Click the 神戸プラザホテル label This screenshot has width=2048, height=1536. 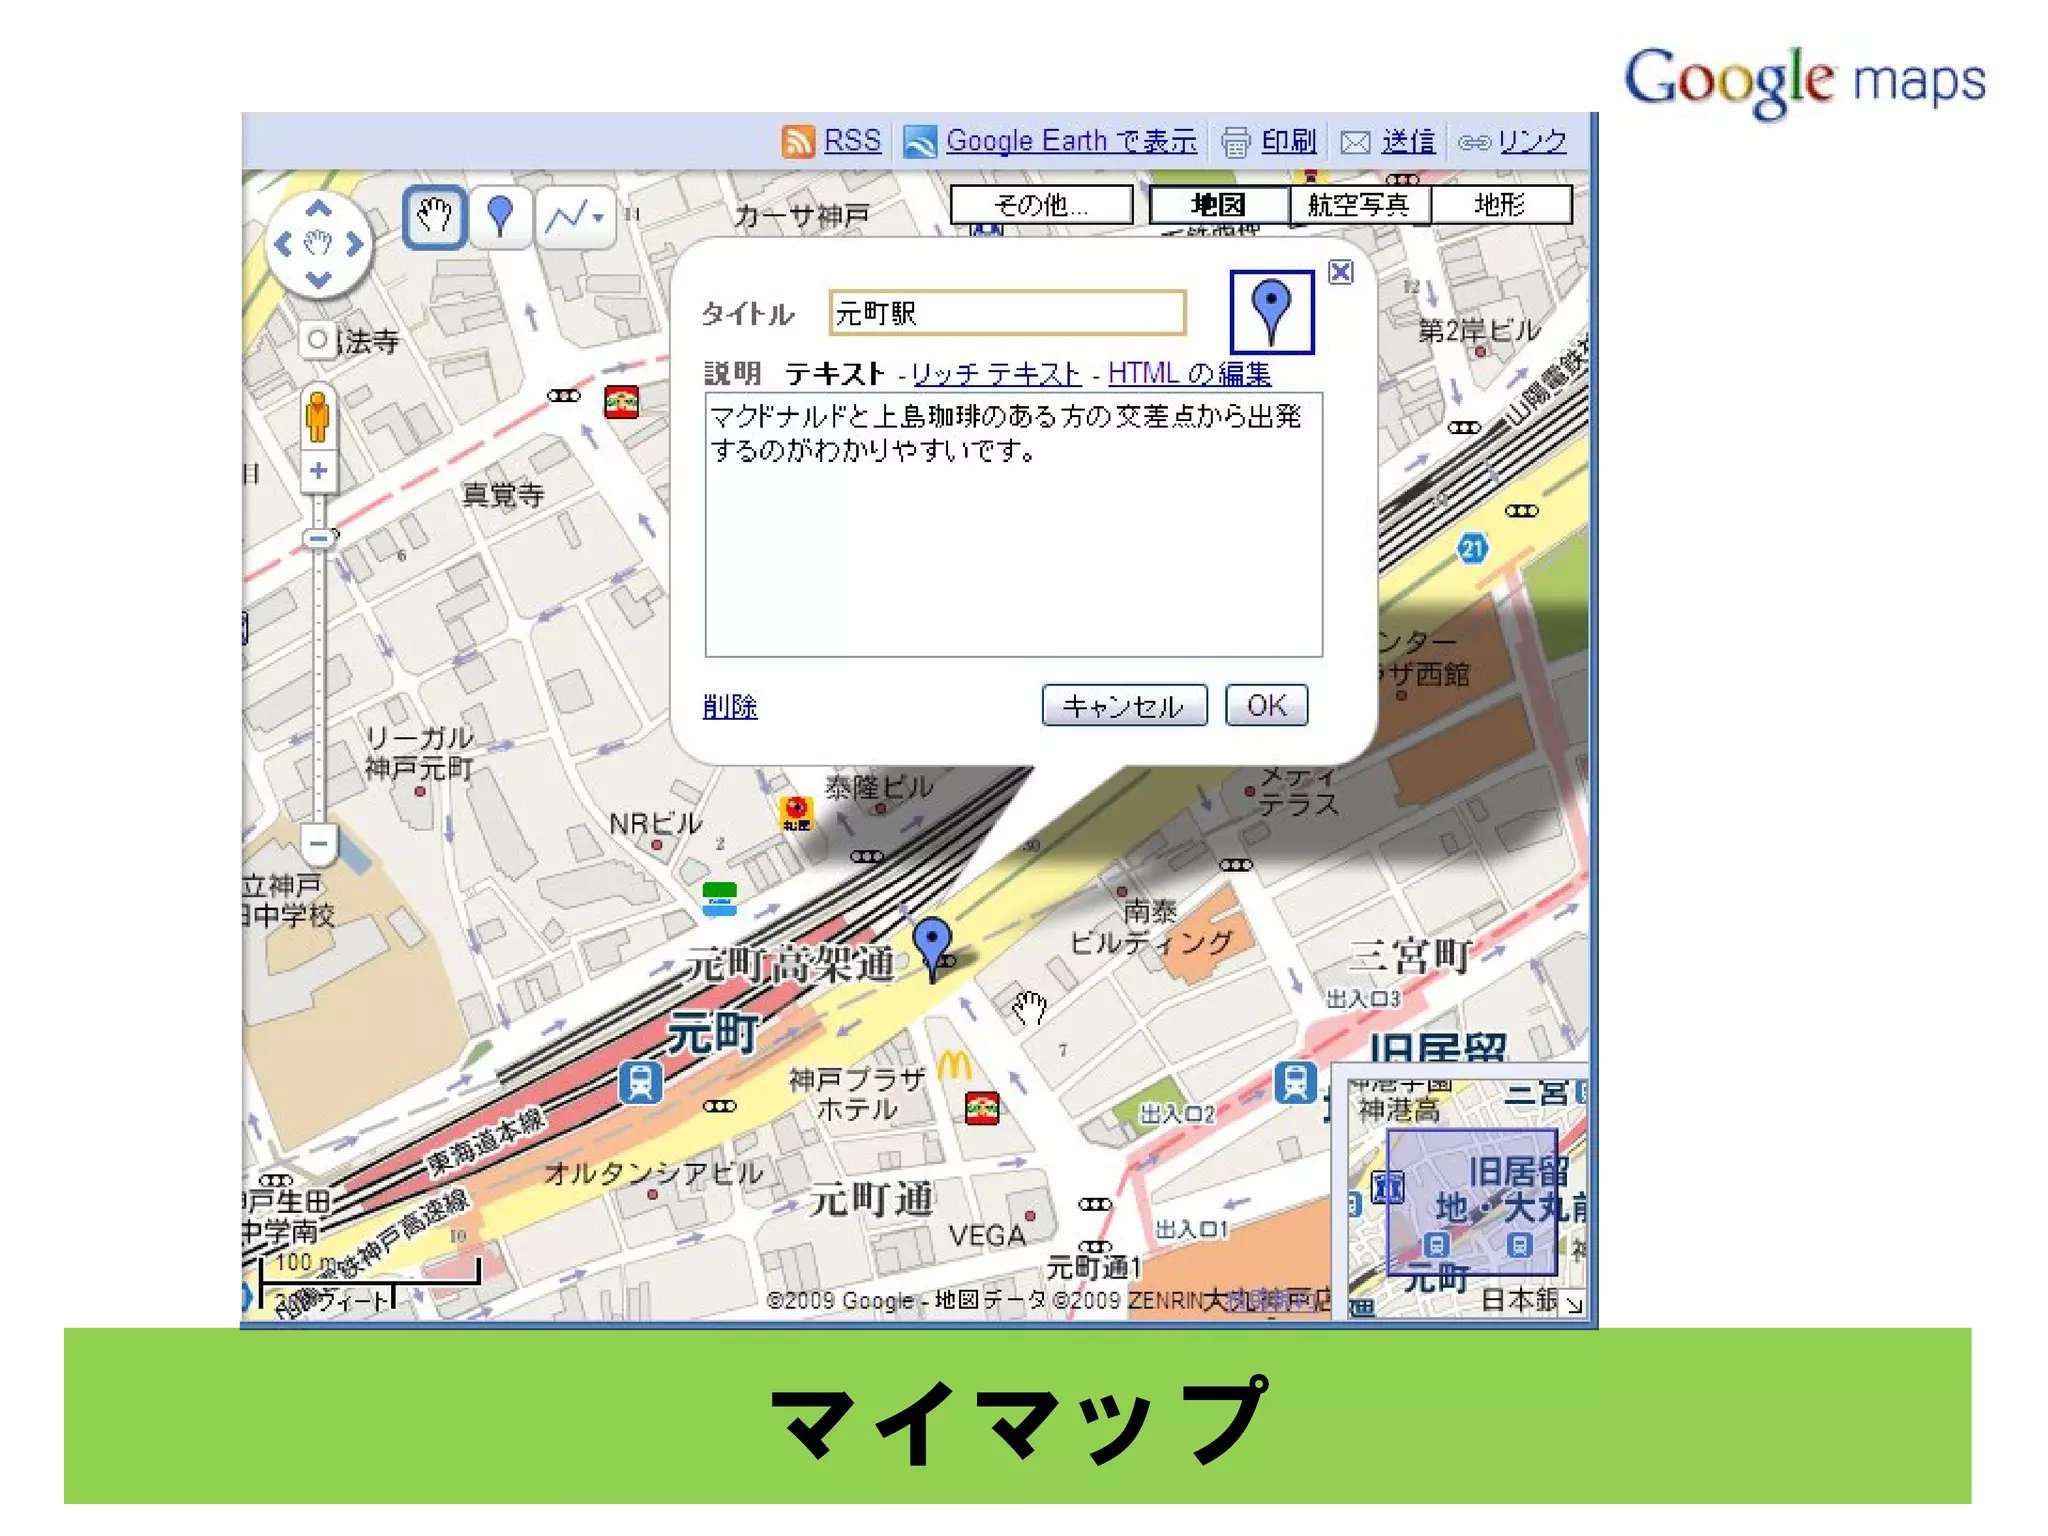click(x=857, y=1094)
